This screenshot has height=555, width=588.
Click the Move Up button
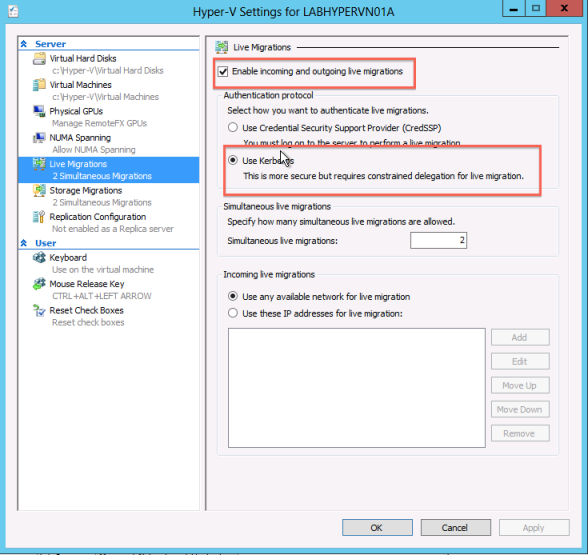coord(520,386)
